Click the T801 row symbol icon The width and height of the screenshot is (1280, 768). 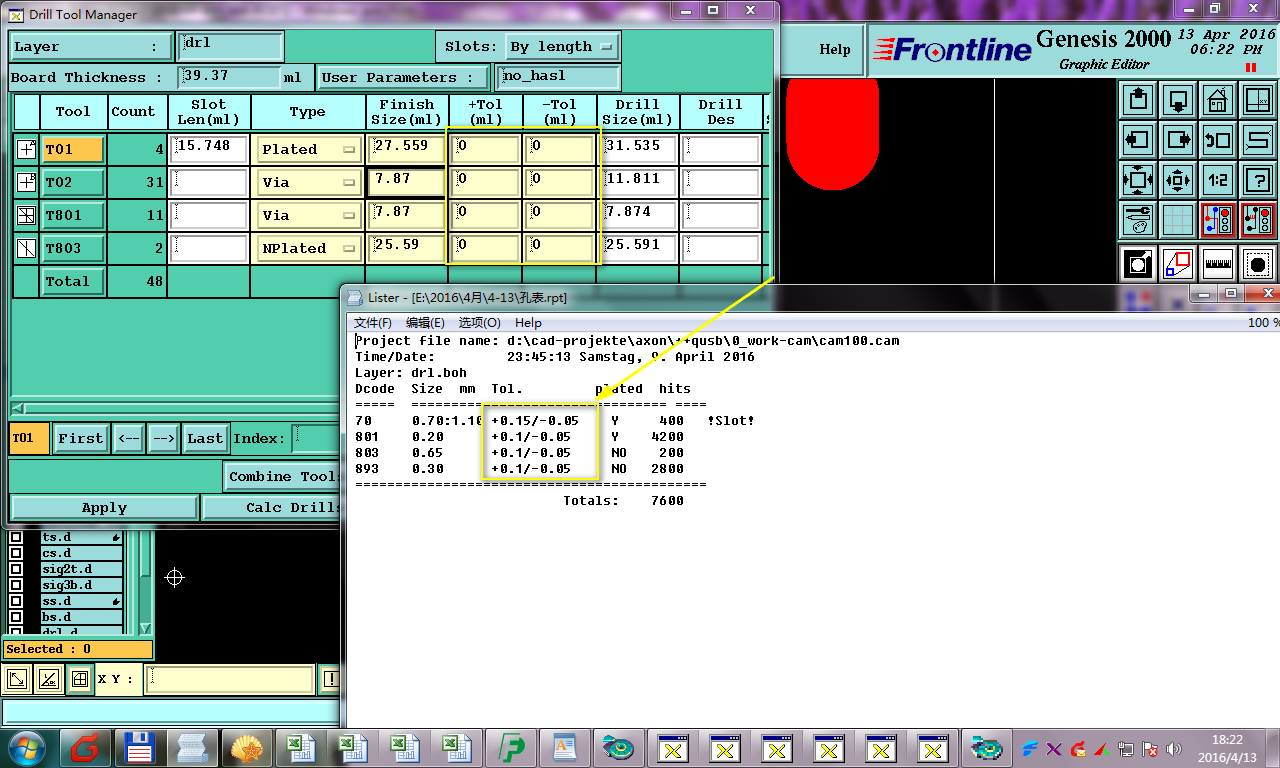26,215
